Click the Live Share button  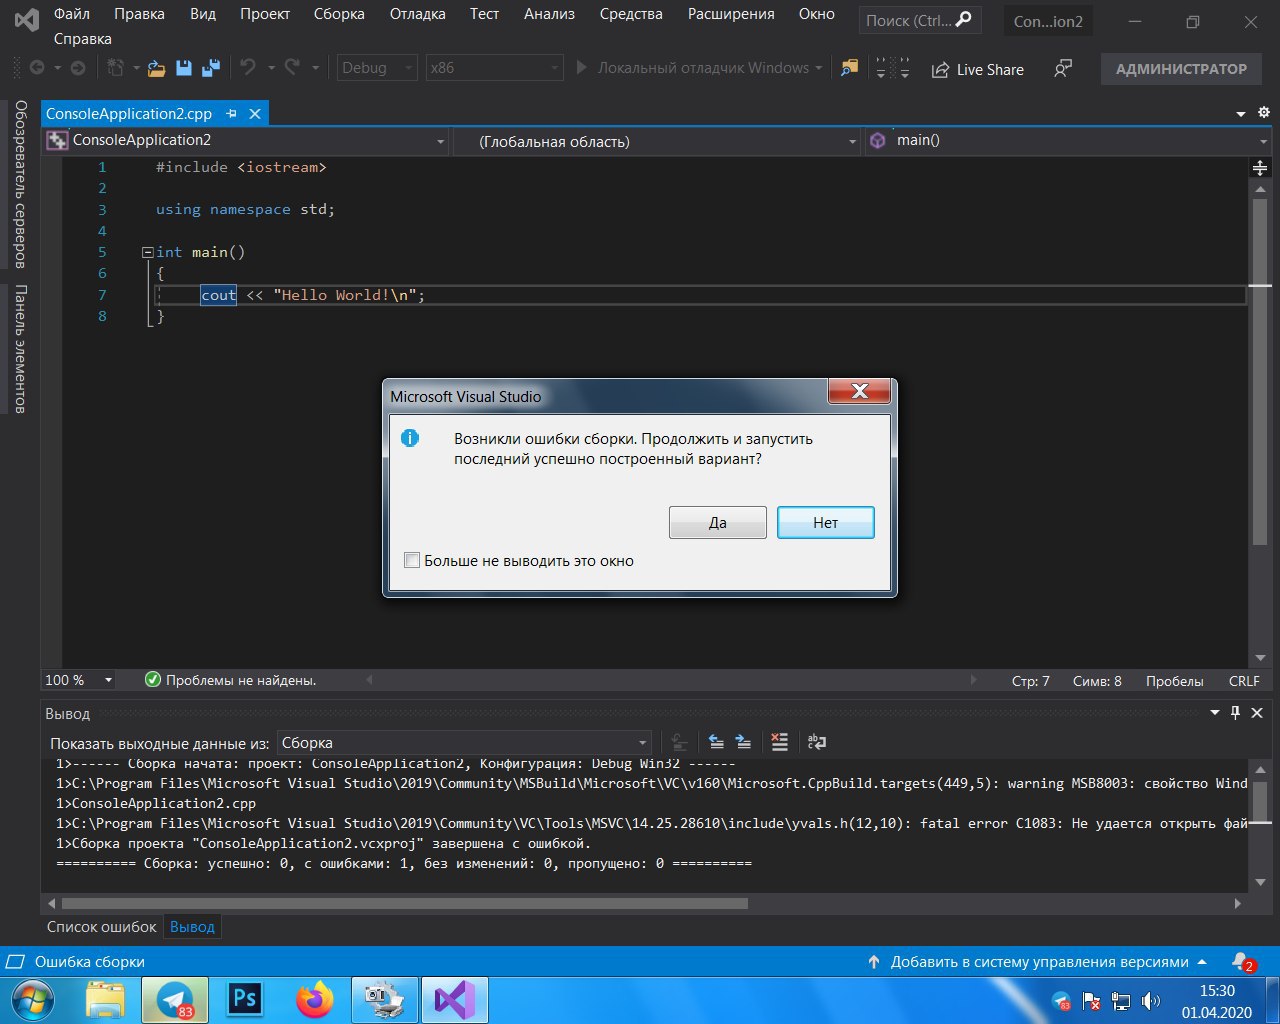pyautogui.click(x=978, y=69)
